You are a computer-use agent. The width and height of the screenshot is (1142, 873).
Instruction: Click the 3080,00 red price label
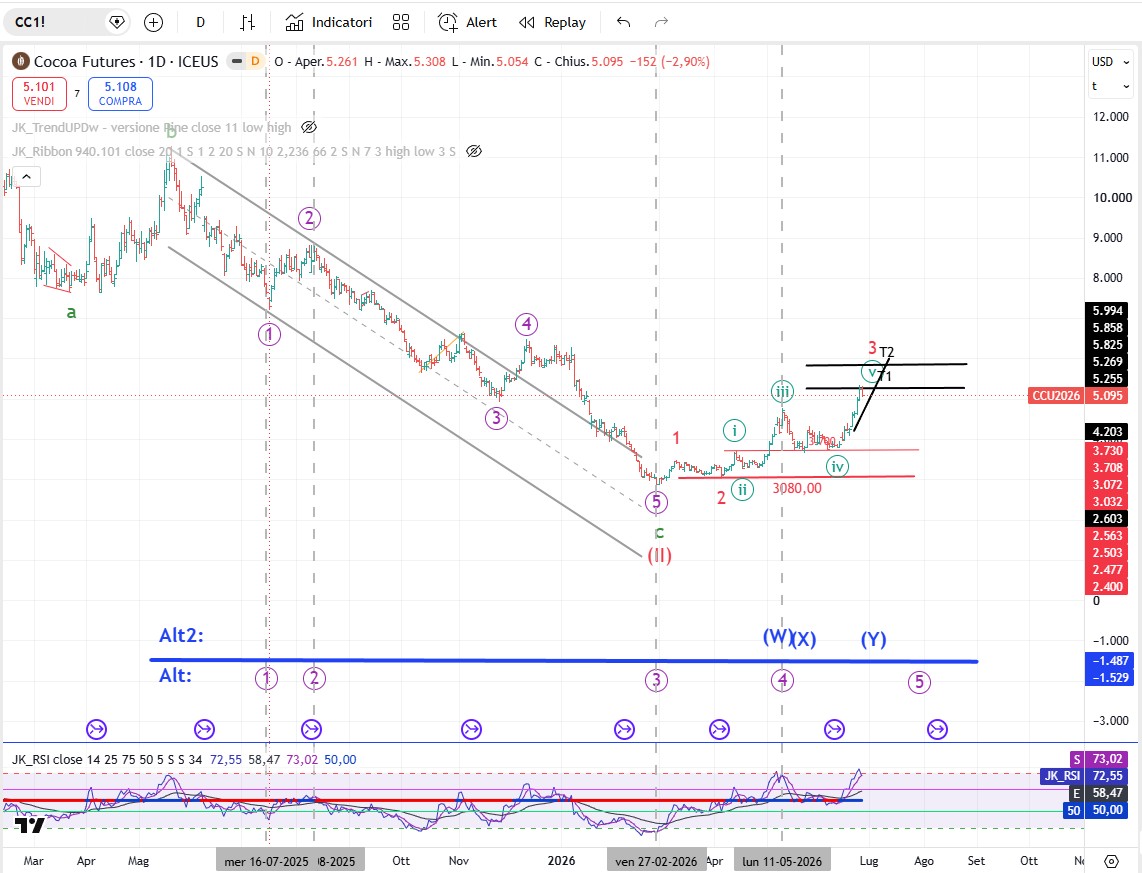[x=797, y=489]
